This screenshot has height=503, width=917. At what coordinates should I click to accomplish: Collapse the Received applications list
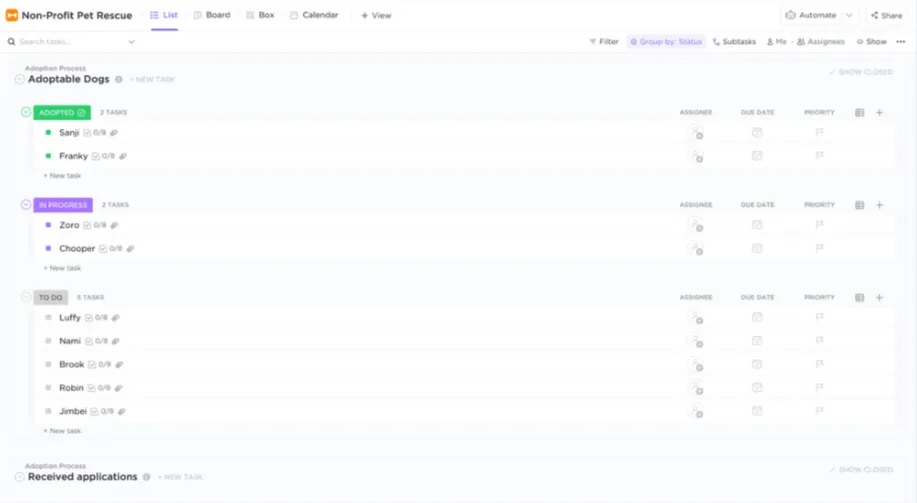(19, 477)
